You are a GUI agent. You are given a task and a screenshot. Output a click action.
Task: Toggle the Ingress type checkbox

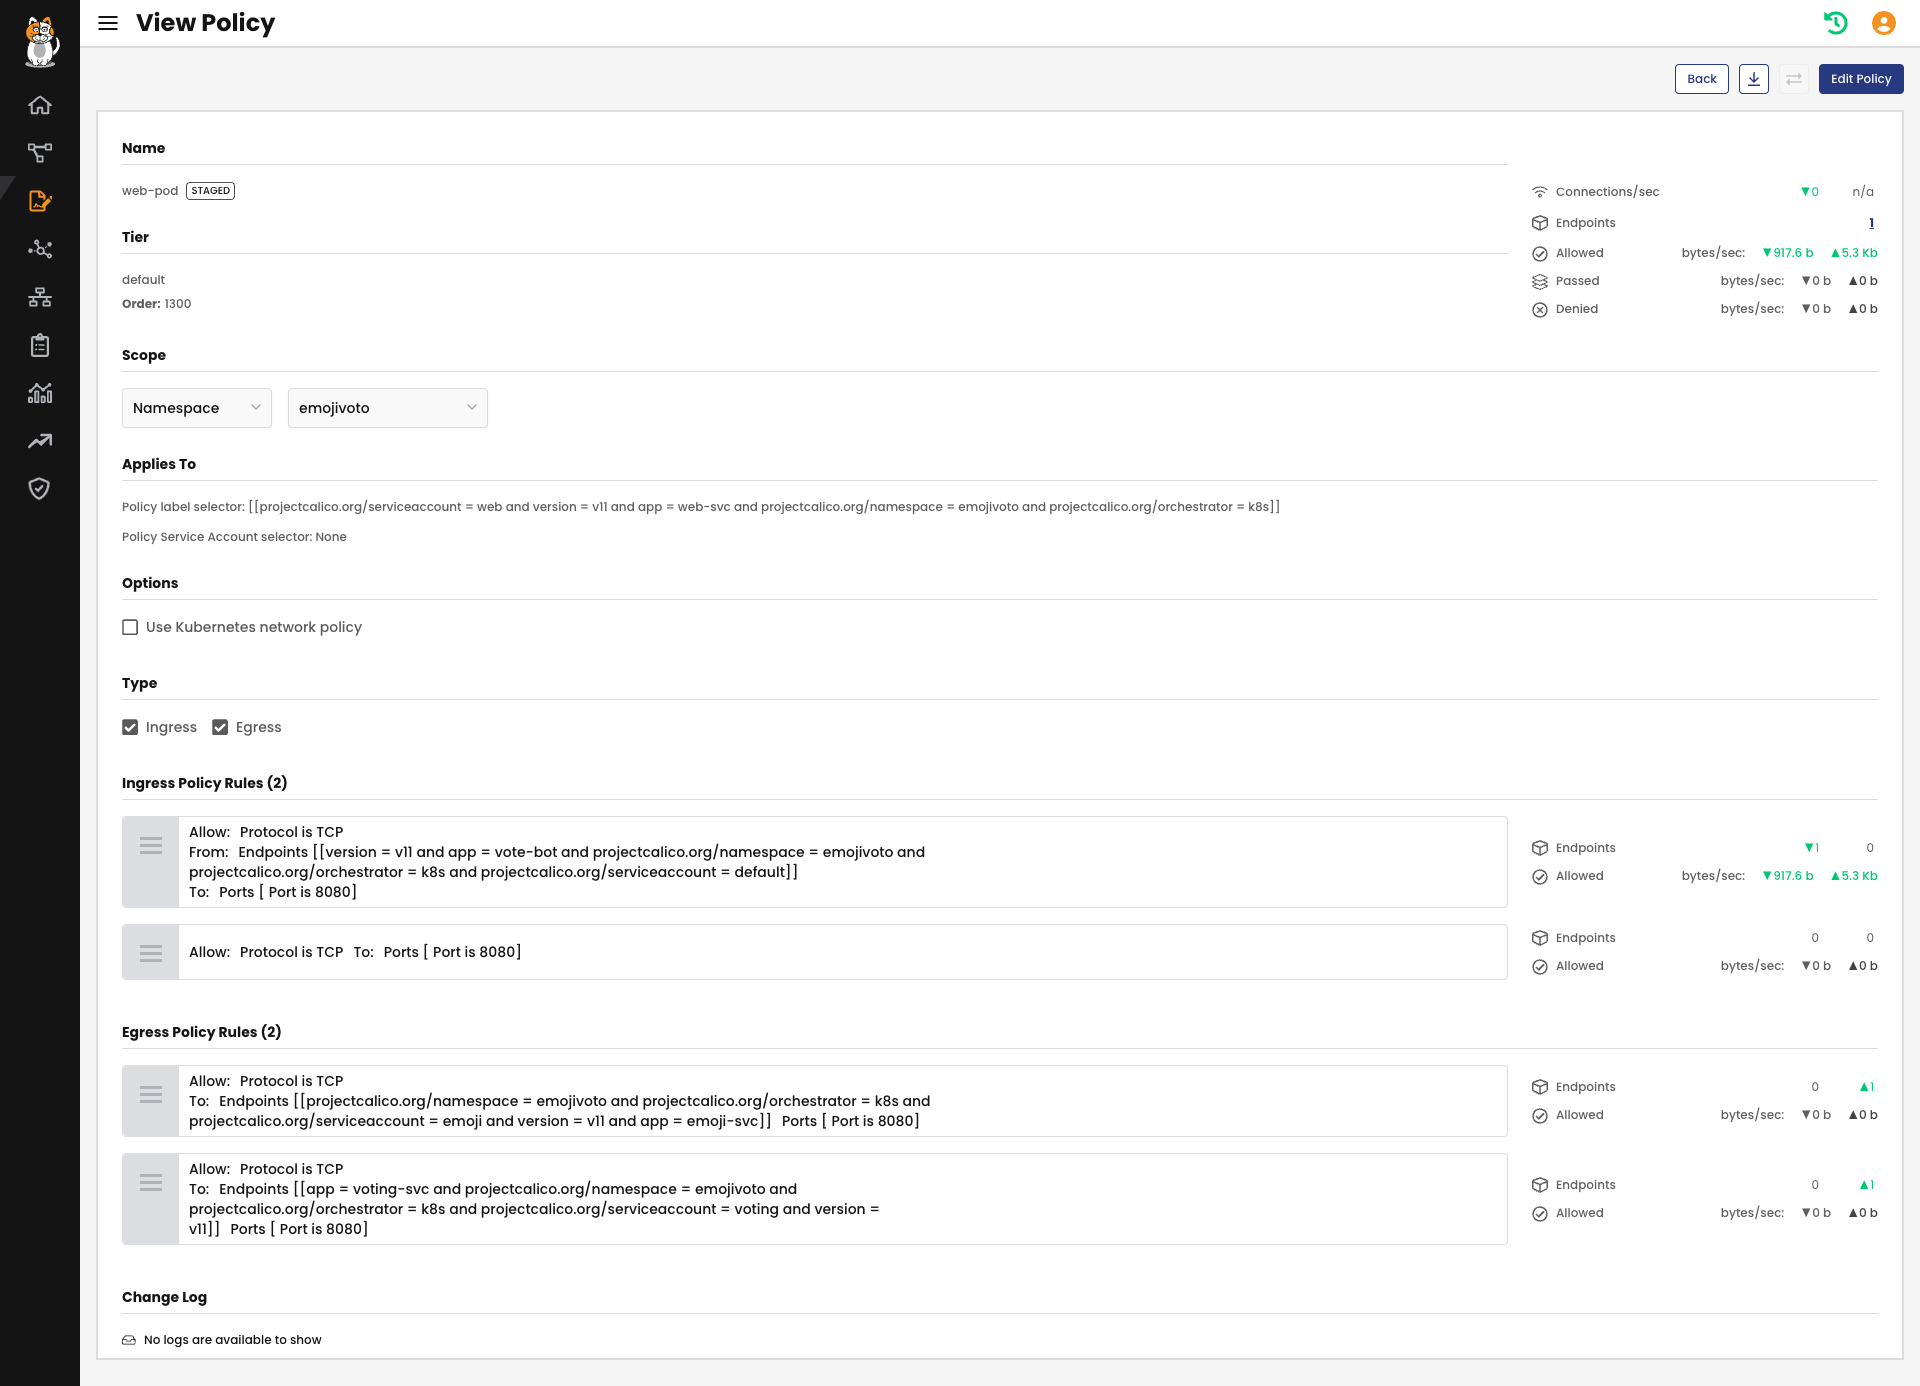click(x=130, y=727)
